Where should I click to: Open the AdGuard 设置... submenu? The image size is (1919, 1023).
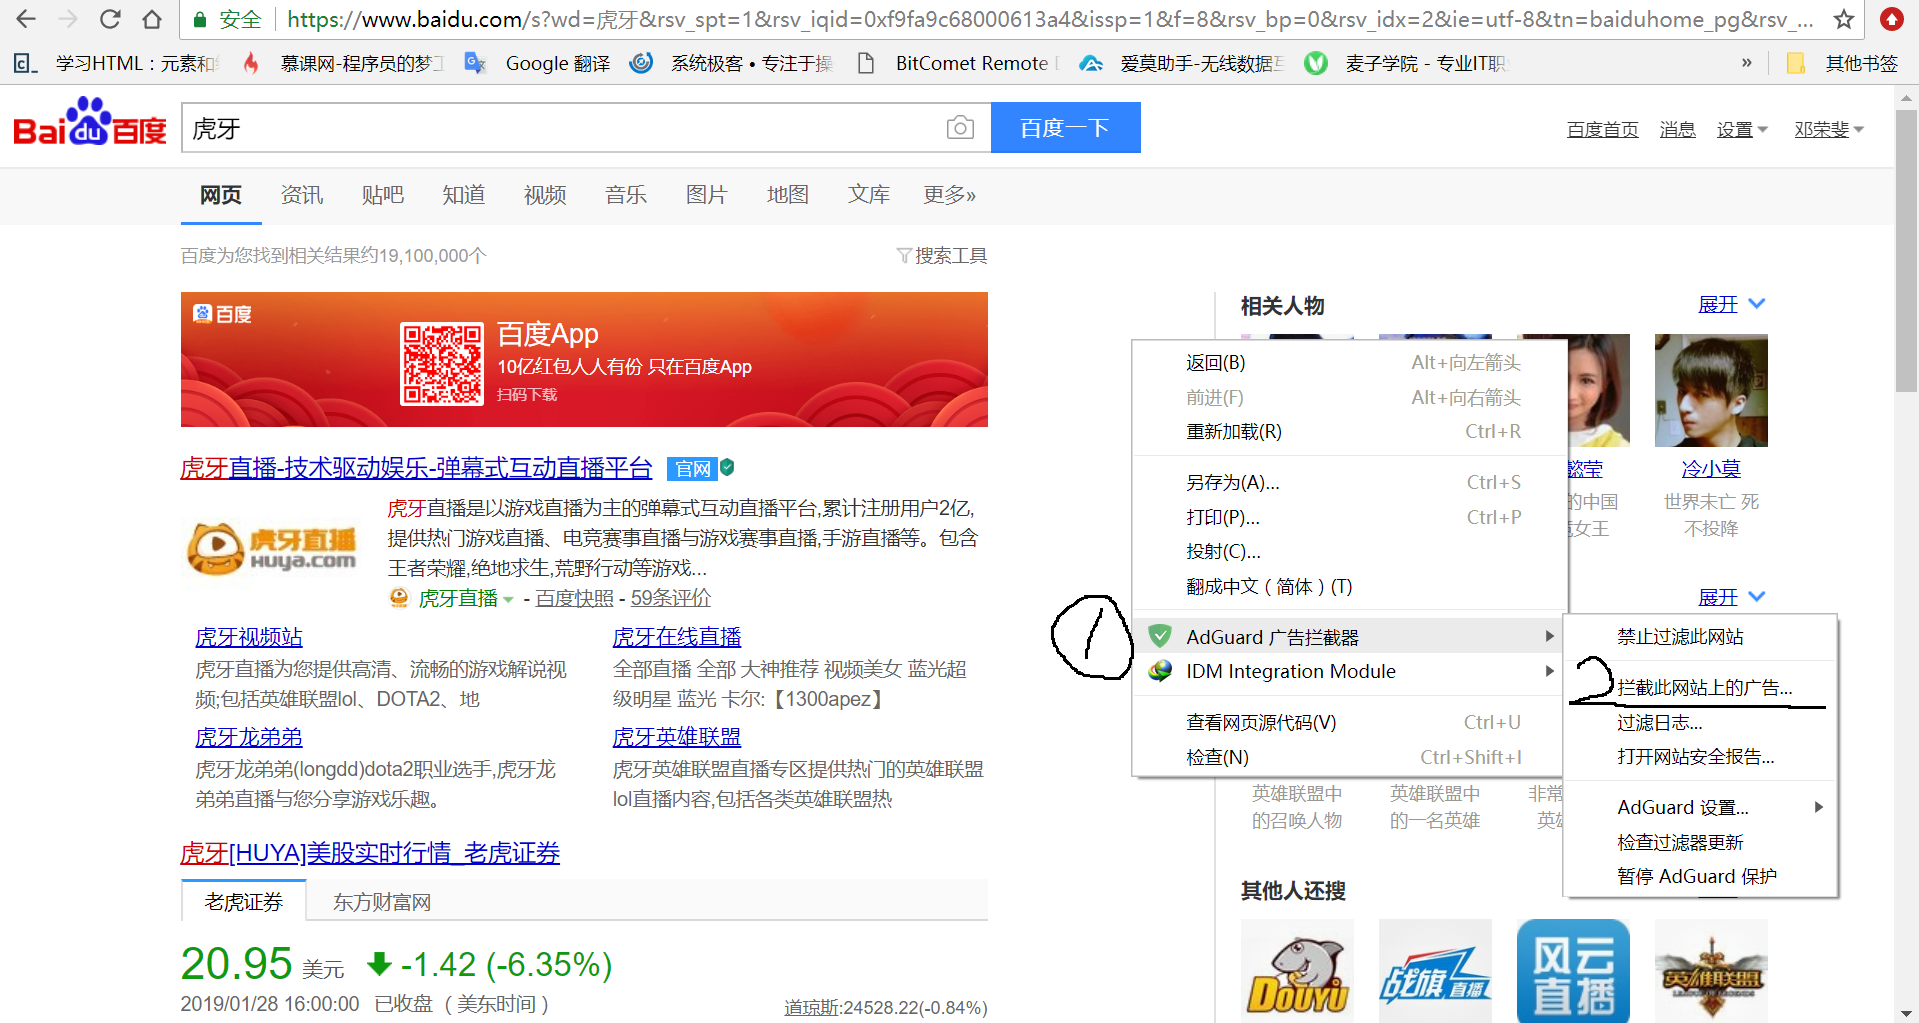(1701, 807)
